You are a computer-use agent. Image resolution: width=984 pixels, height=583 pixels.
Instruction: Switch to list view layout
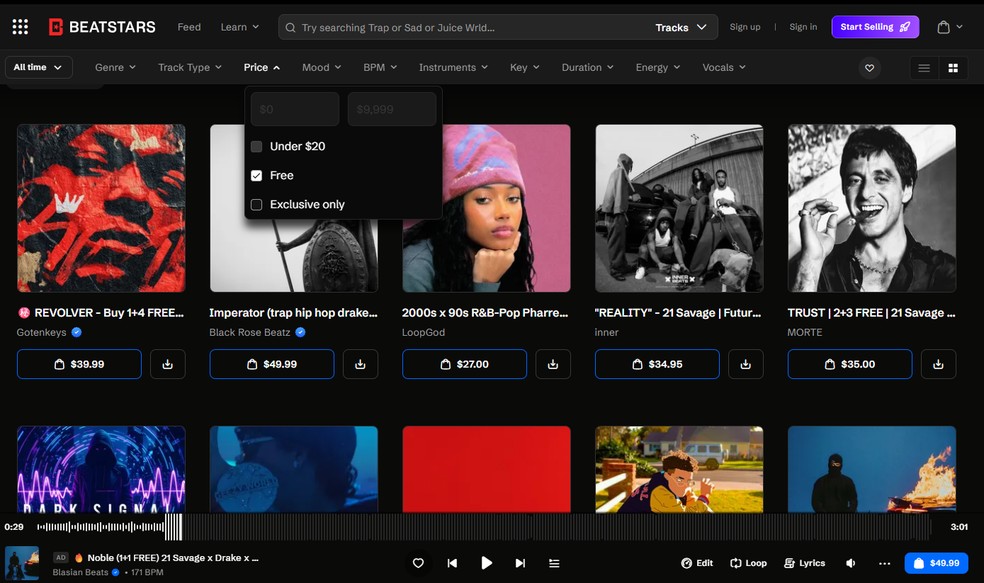(924, 68)
